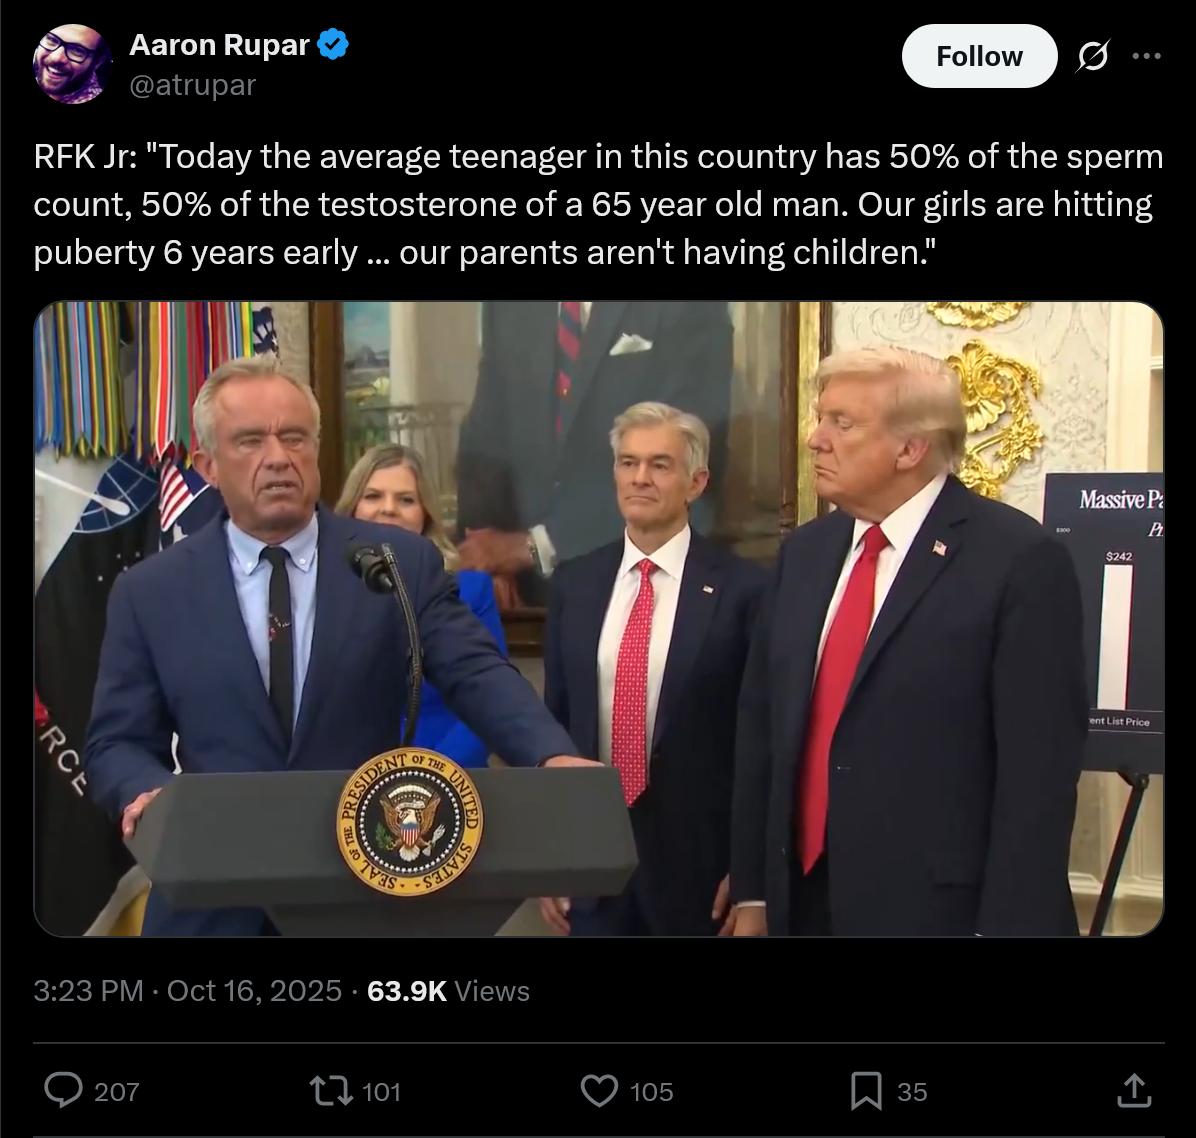1196x1138 pixels.
Task: Click the repost arrows icon
Action: point(331,1091)
